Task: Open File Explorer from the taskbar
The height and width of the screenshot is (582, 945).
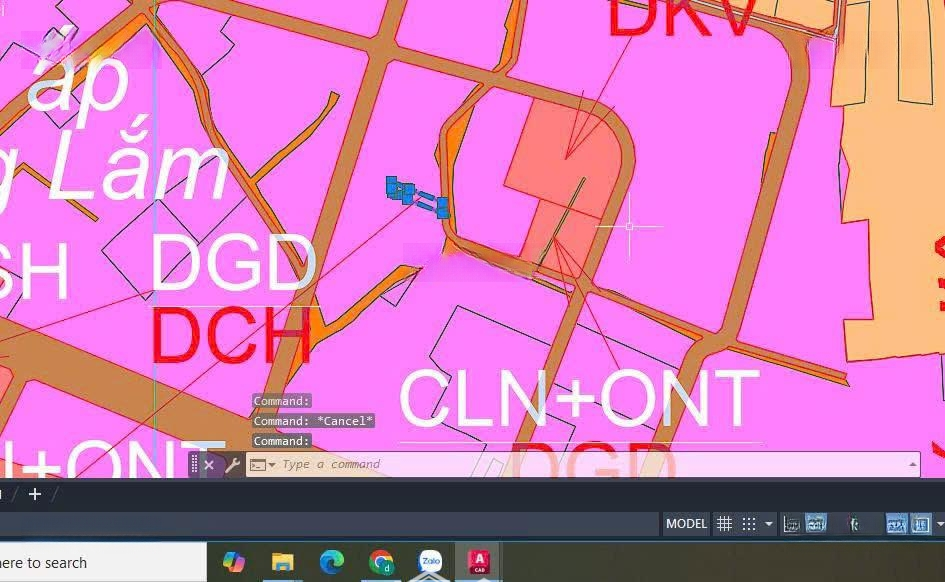Action: [x=283, y=562]
